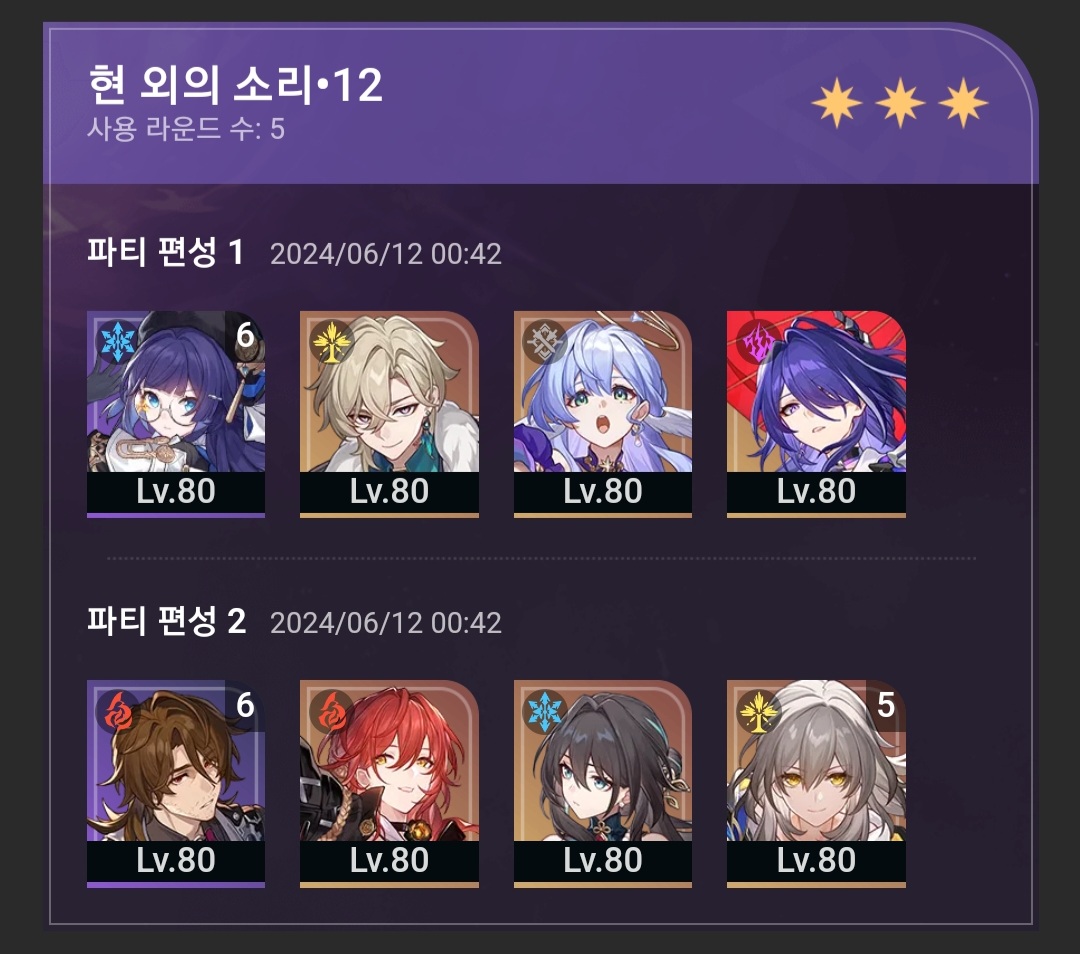Click Lightning element icon on Acheron portrait

[x=758, y=342]
